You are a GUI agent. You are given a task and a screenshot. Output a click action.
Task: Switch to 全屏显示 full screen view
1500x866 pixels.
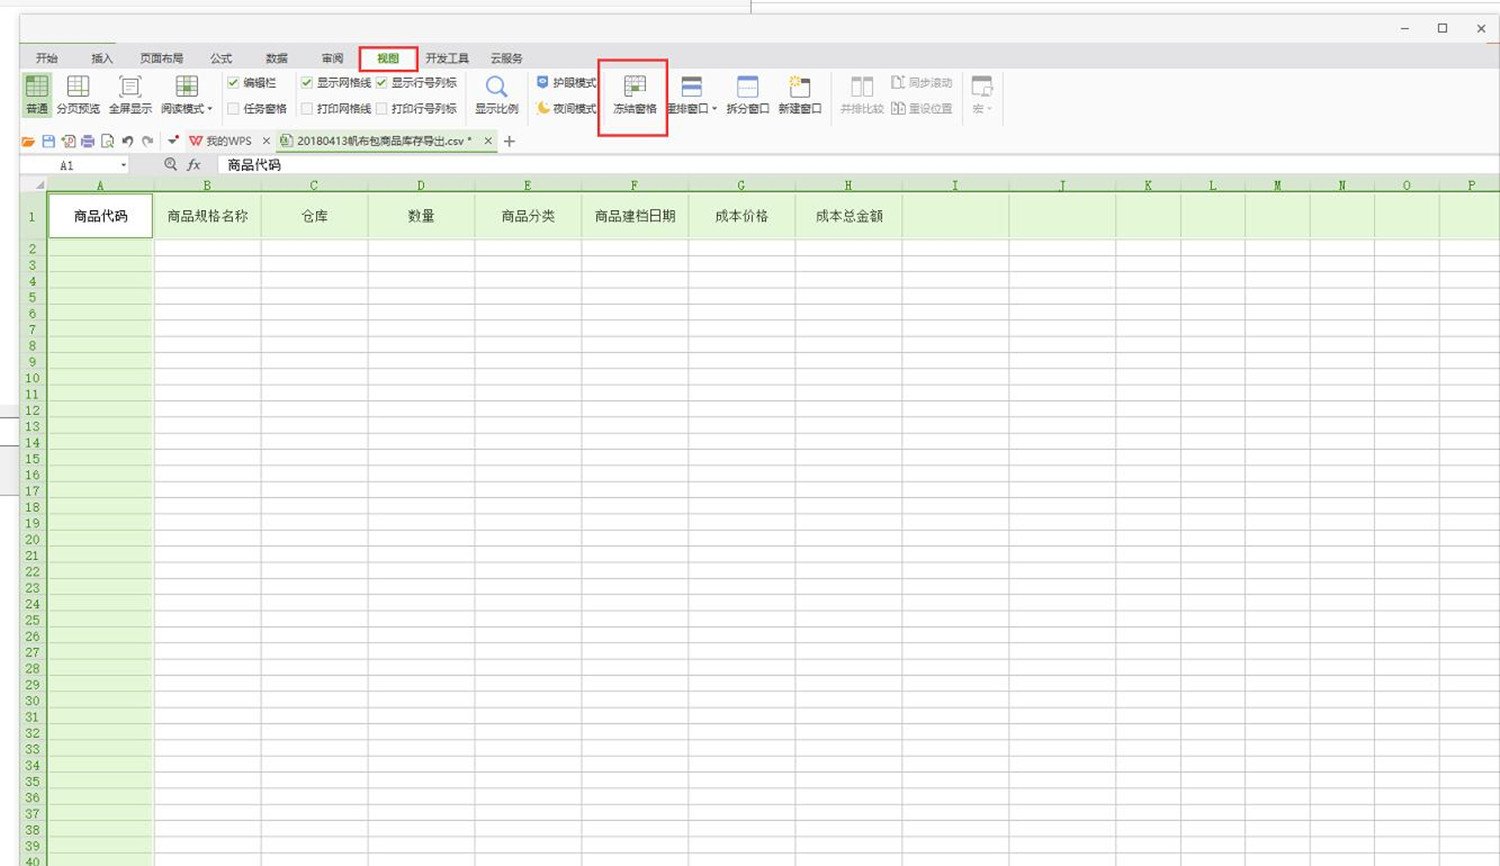click(x=130, y=88)
